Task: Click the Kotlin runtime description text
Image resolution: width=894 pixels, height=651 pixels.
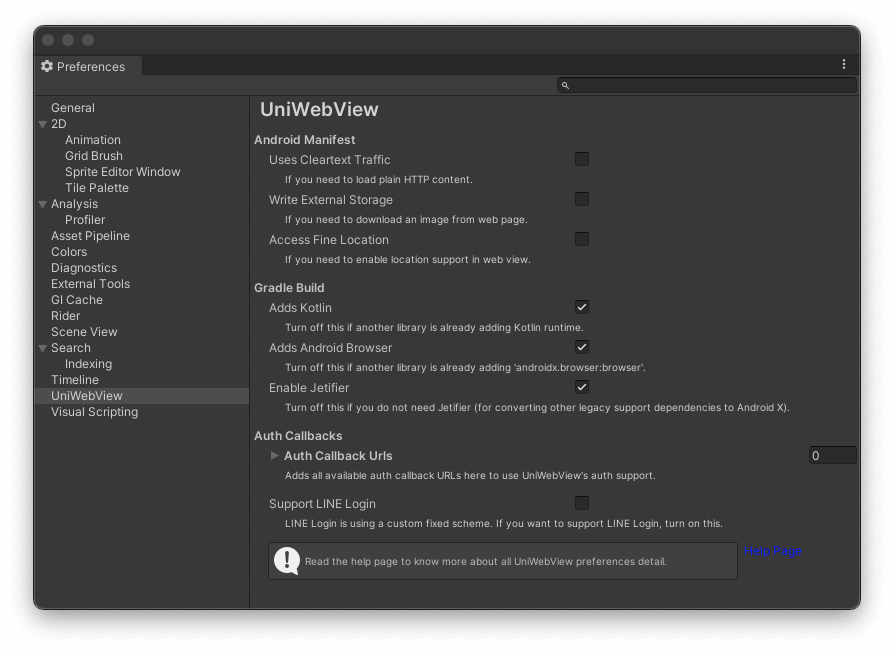Action: [434, 328]
